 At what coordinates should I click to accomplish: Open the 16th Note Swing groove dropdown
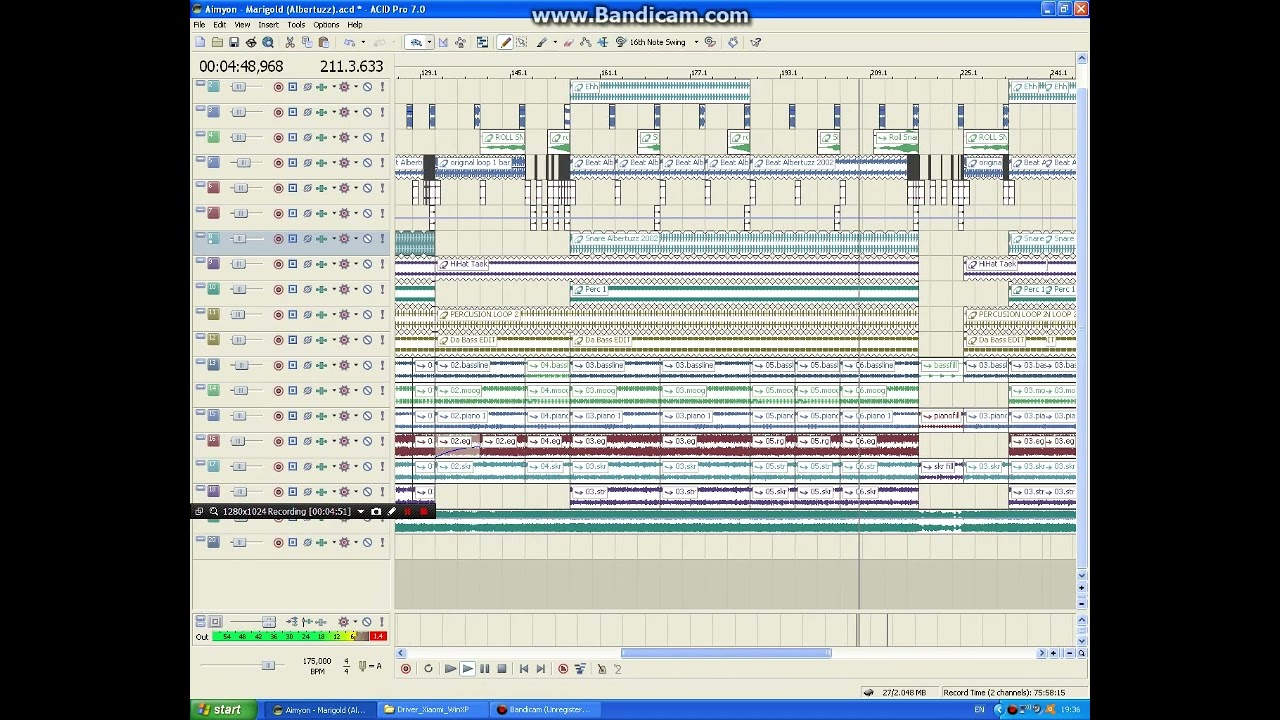tap(696, 42)
